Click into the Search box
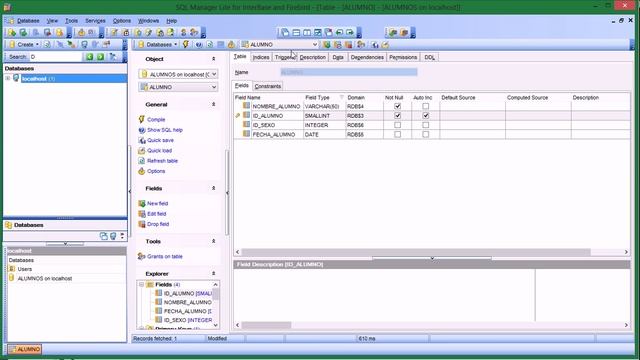Screen dimensions: 640x360 (56, 57)
